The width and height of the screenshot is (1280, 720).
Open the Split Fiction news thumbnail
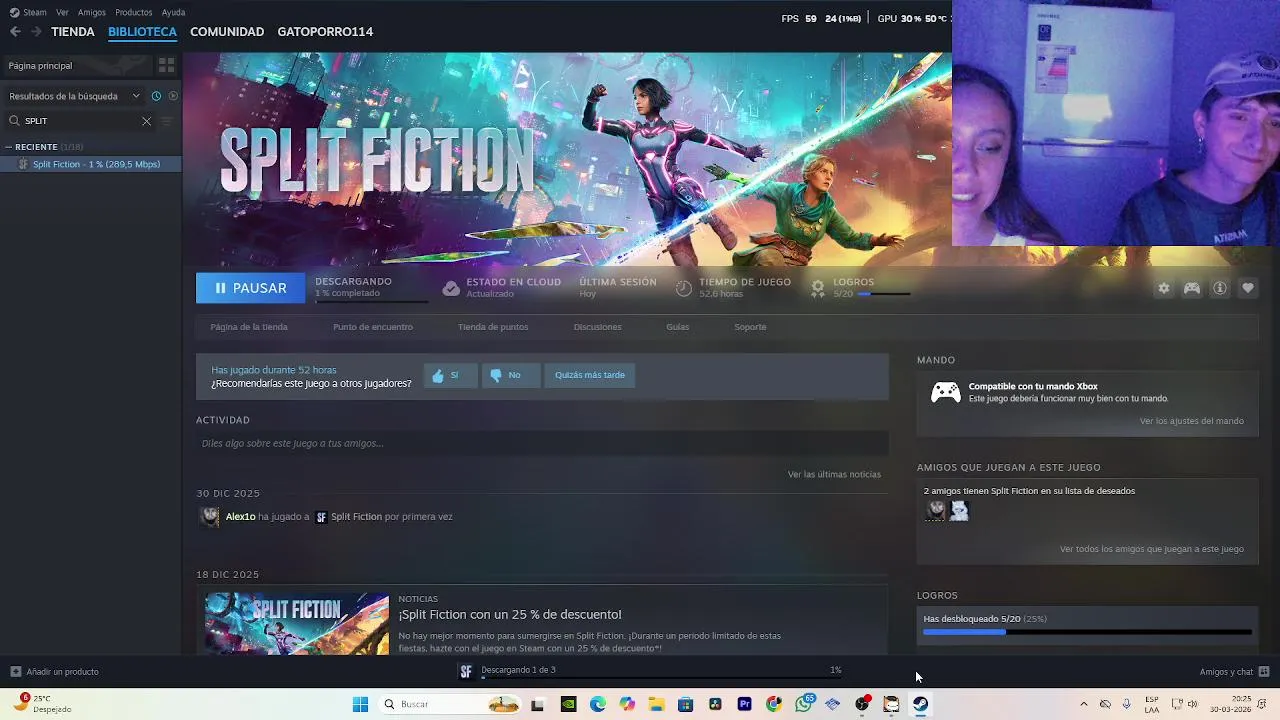[297, 624]
